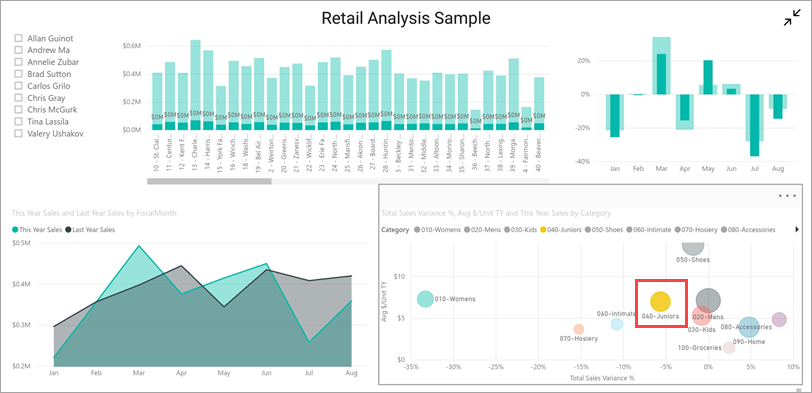Select the gray 020-Mens bubble

708,300
